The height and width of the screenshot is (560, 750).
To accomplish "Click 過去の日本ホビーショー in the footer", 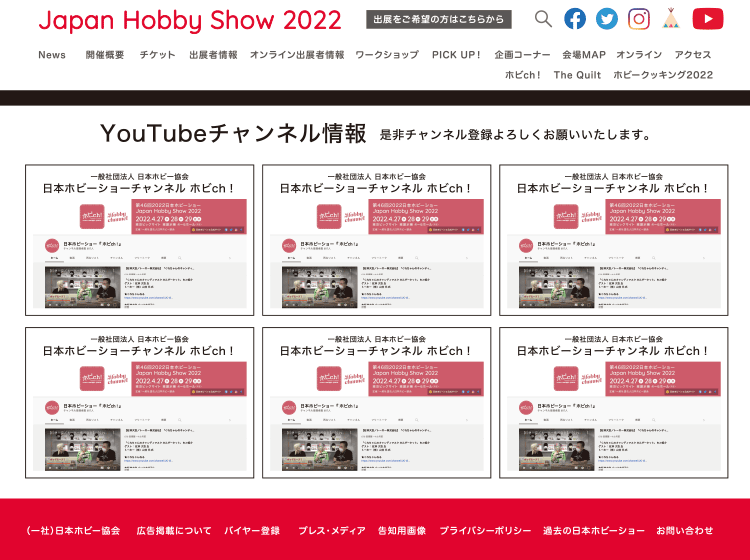I will pos(594,531).
